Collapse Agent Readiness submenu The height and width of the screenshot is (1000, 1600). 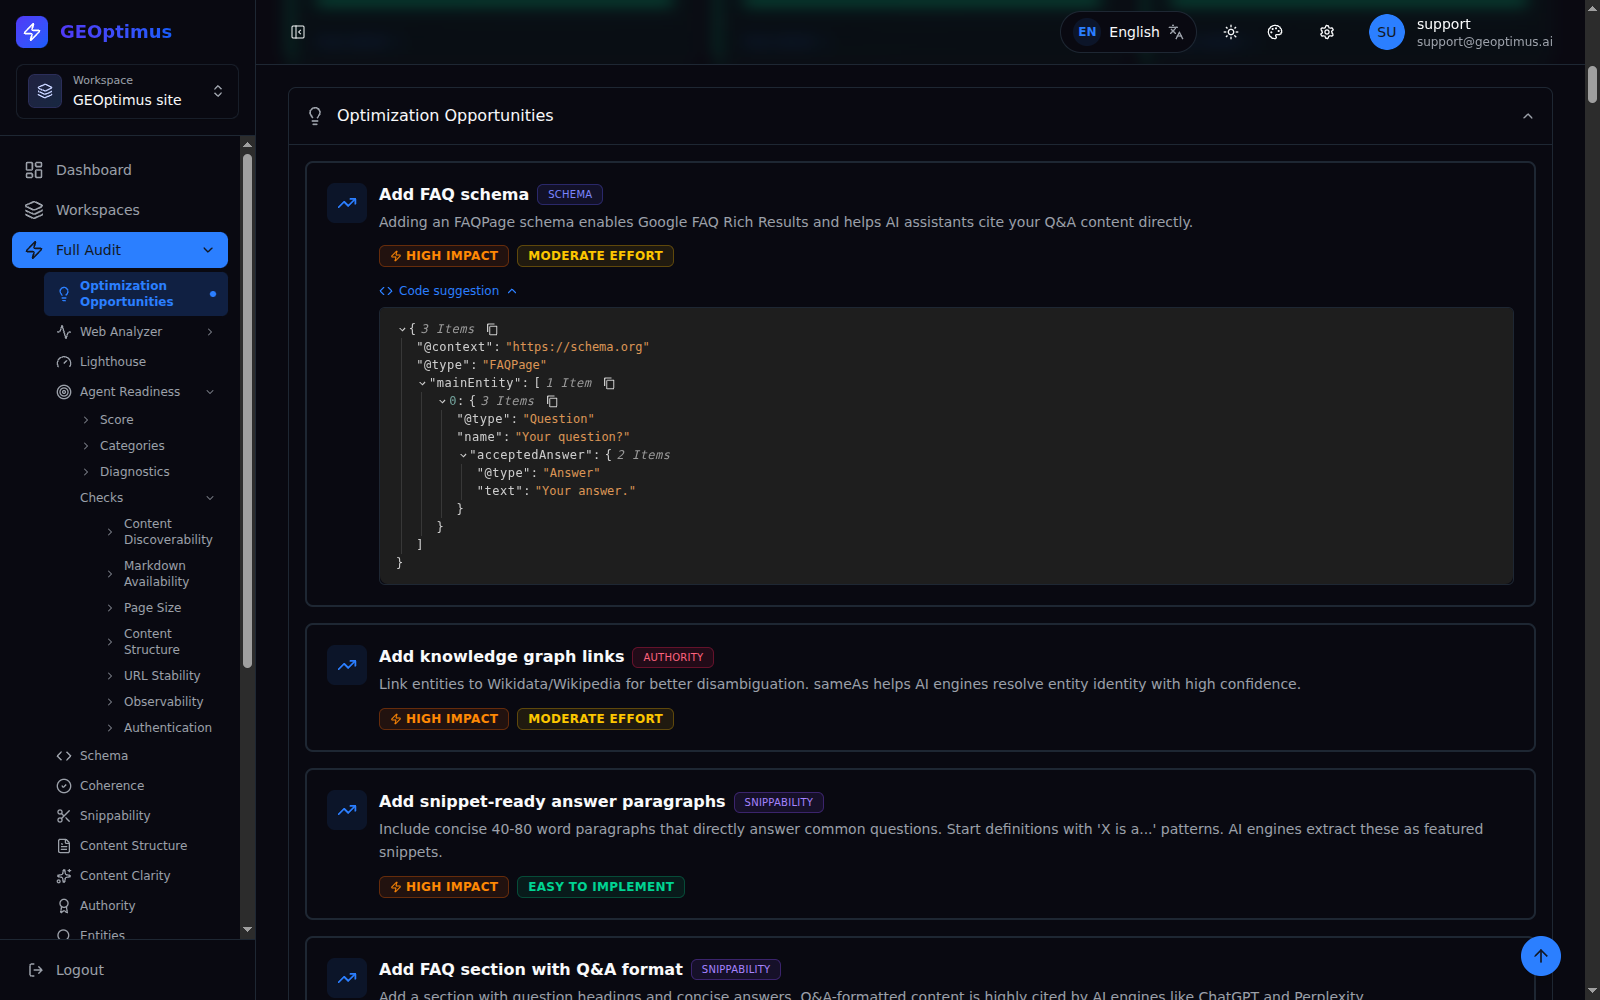click(x=210, y=392)
